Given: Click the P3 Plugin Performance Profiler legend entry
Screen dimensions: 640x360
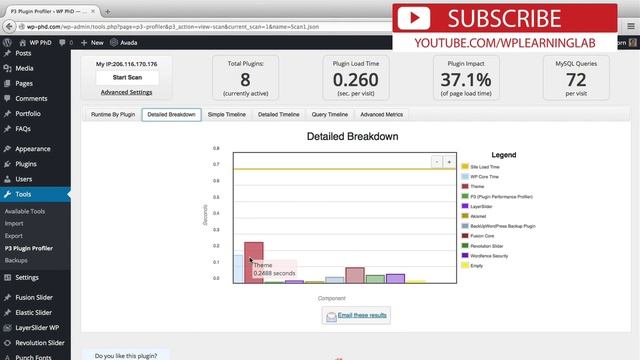Looking at the screenshot, I should pyautogui.click(x=497, y=196).
